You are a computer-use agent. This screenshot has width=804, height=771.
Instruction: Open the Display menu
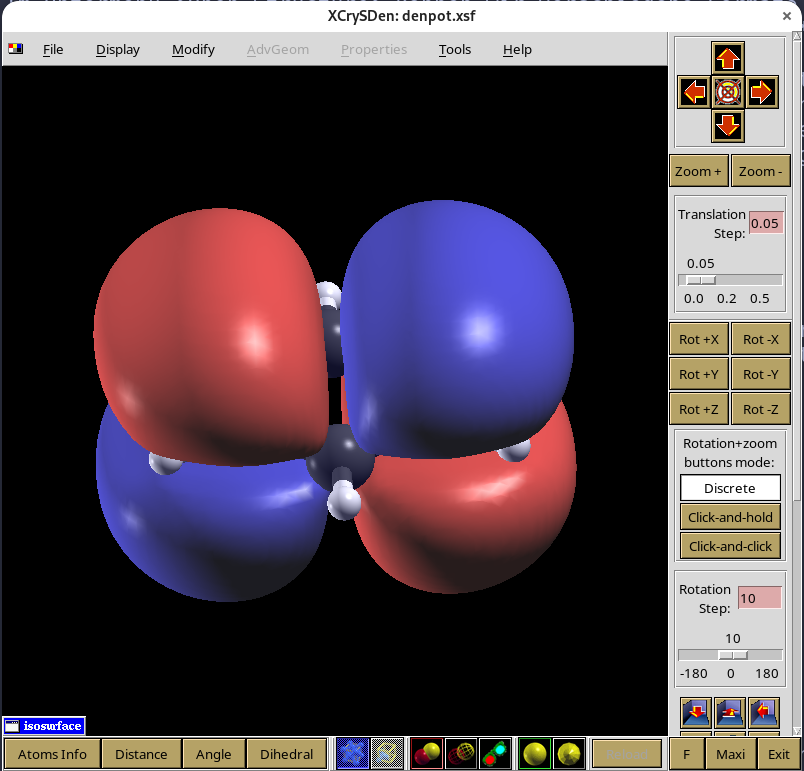[118, 49]
